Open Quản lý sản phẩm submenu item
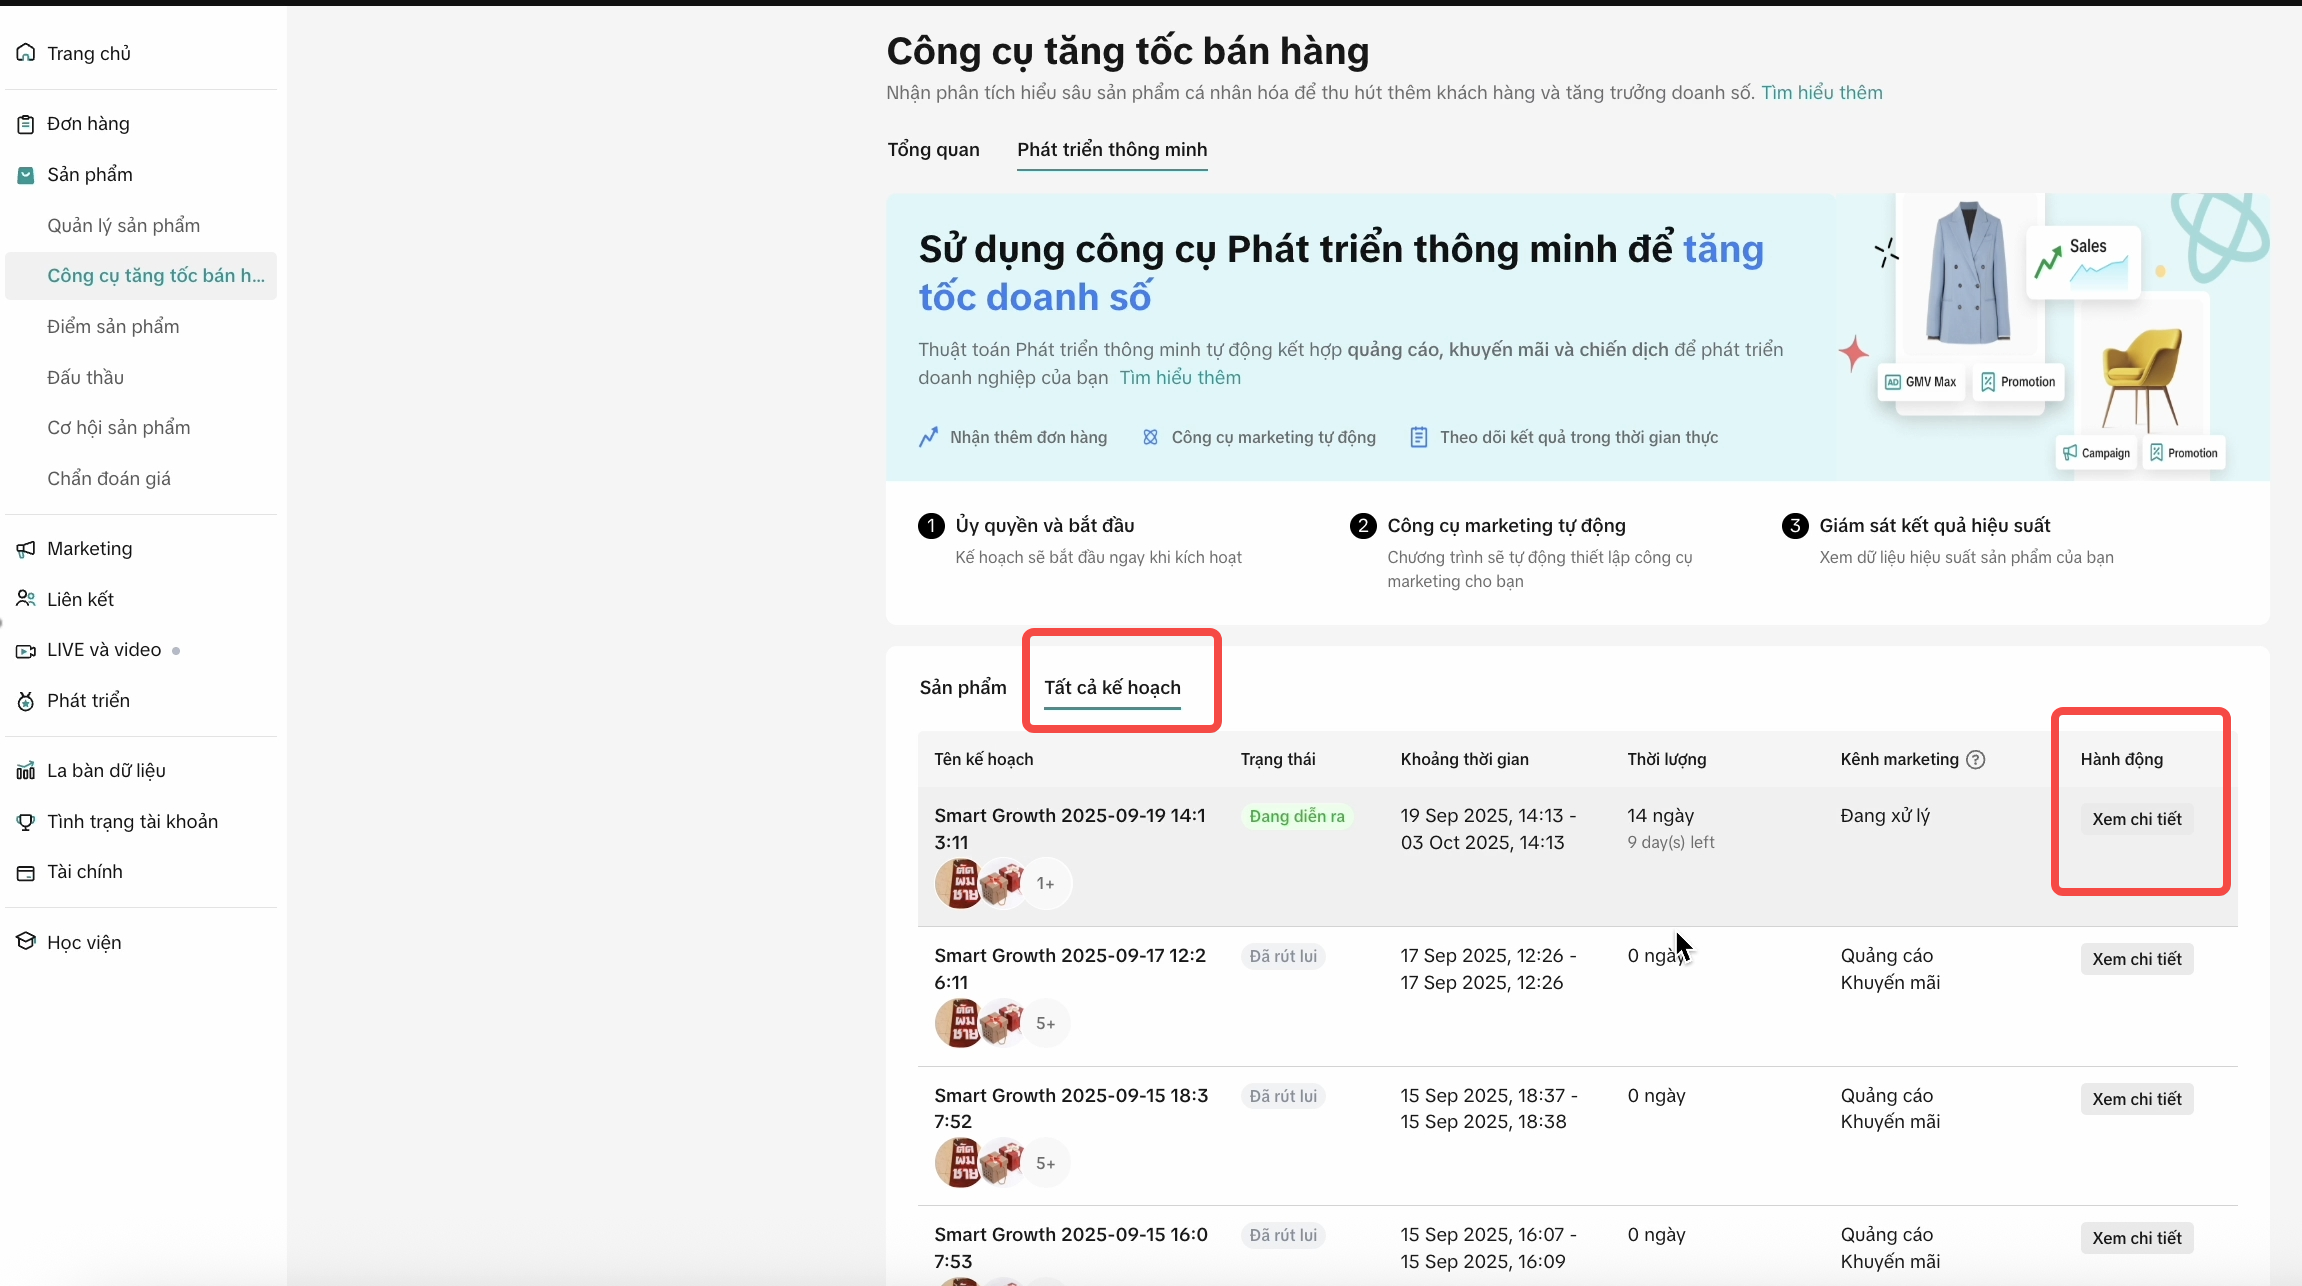2302x1286 pixels. pyautogui.click(x=123, y=226)
